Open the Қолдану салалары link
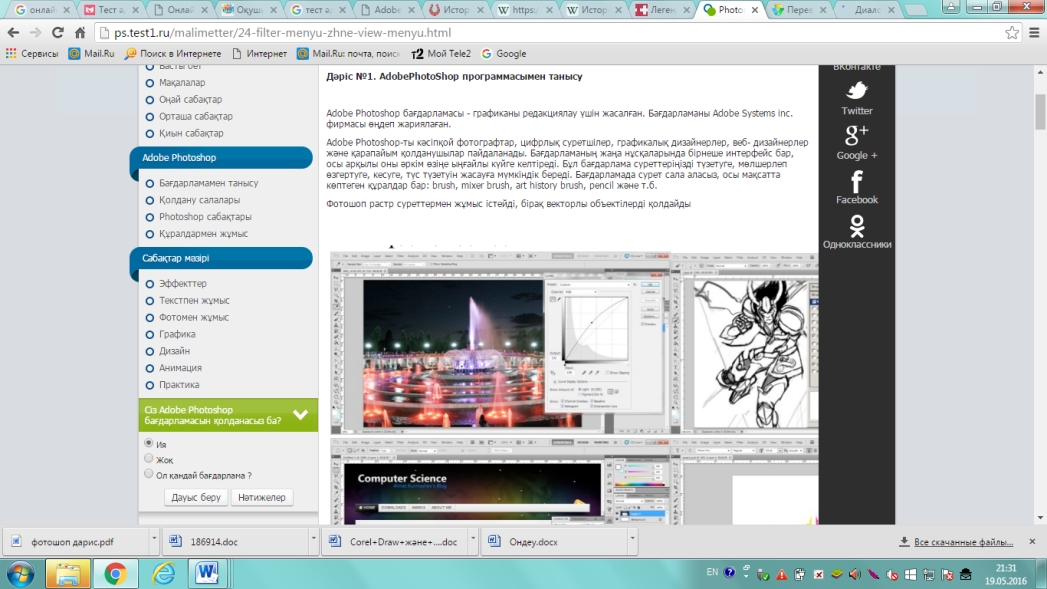The image size is (1047, 589). pos(199,200)
